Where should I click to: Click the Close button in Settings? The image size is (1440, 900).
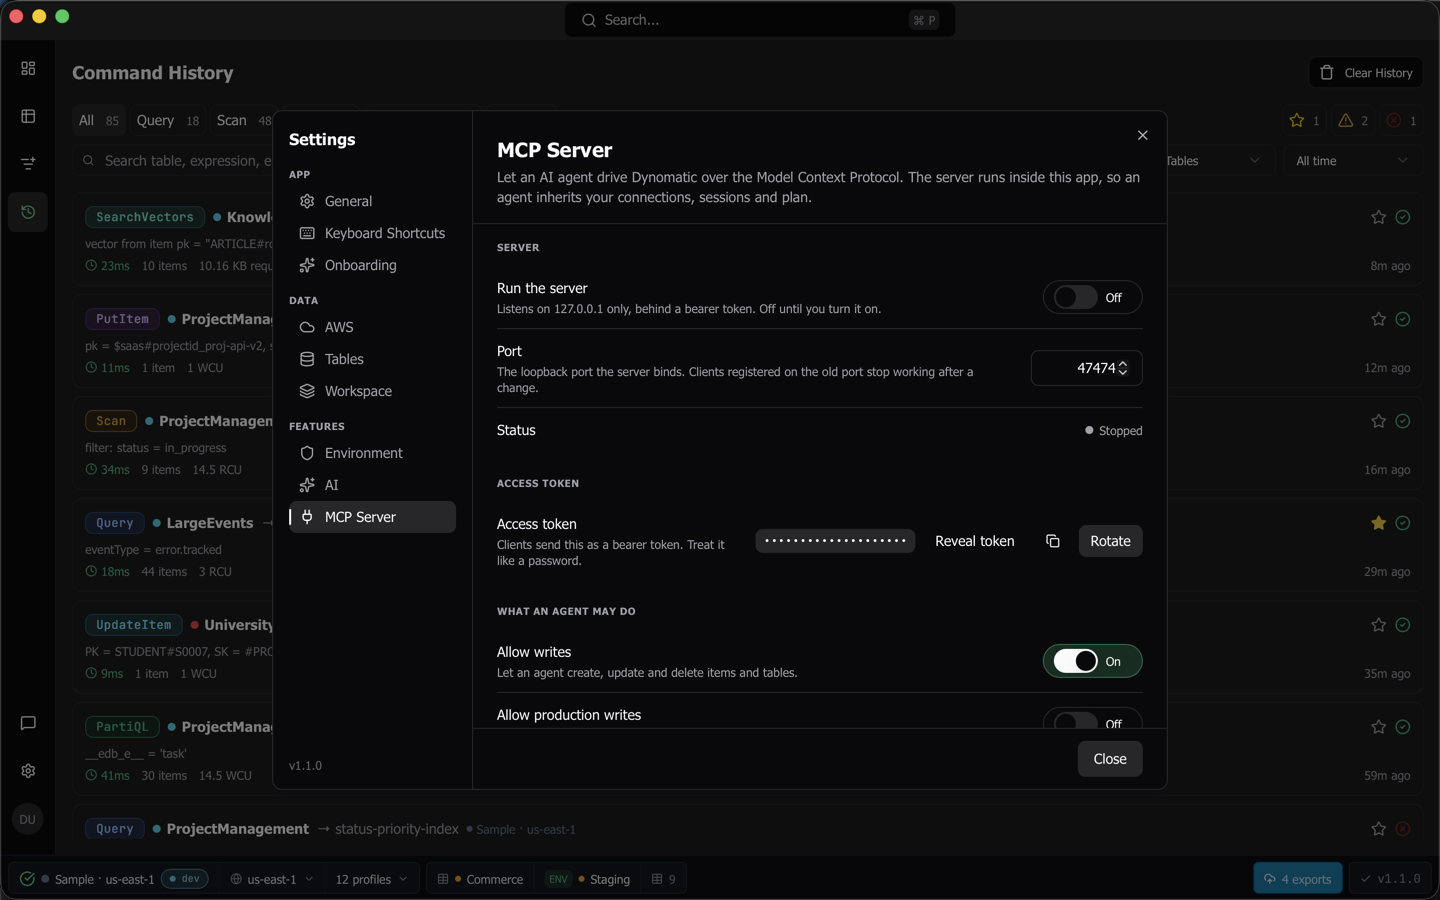pyautogui.click(x=1110, y=759)
